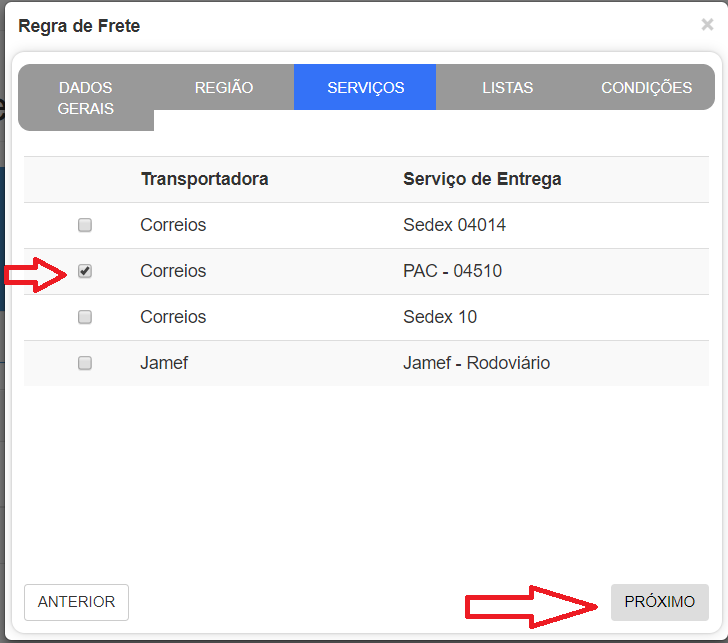
Task: Open the Região tab
Action: coord(224,88)
